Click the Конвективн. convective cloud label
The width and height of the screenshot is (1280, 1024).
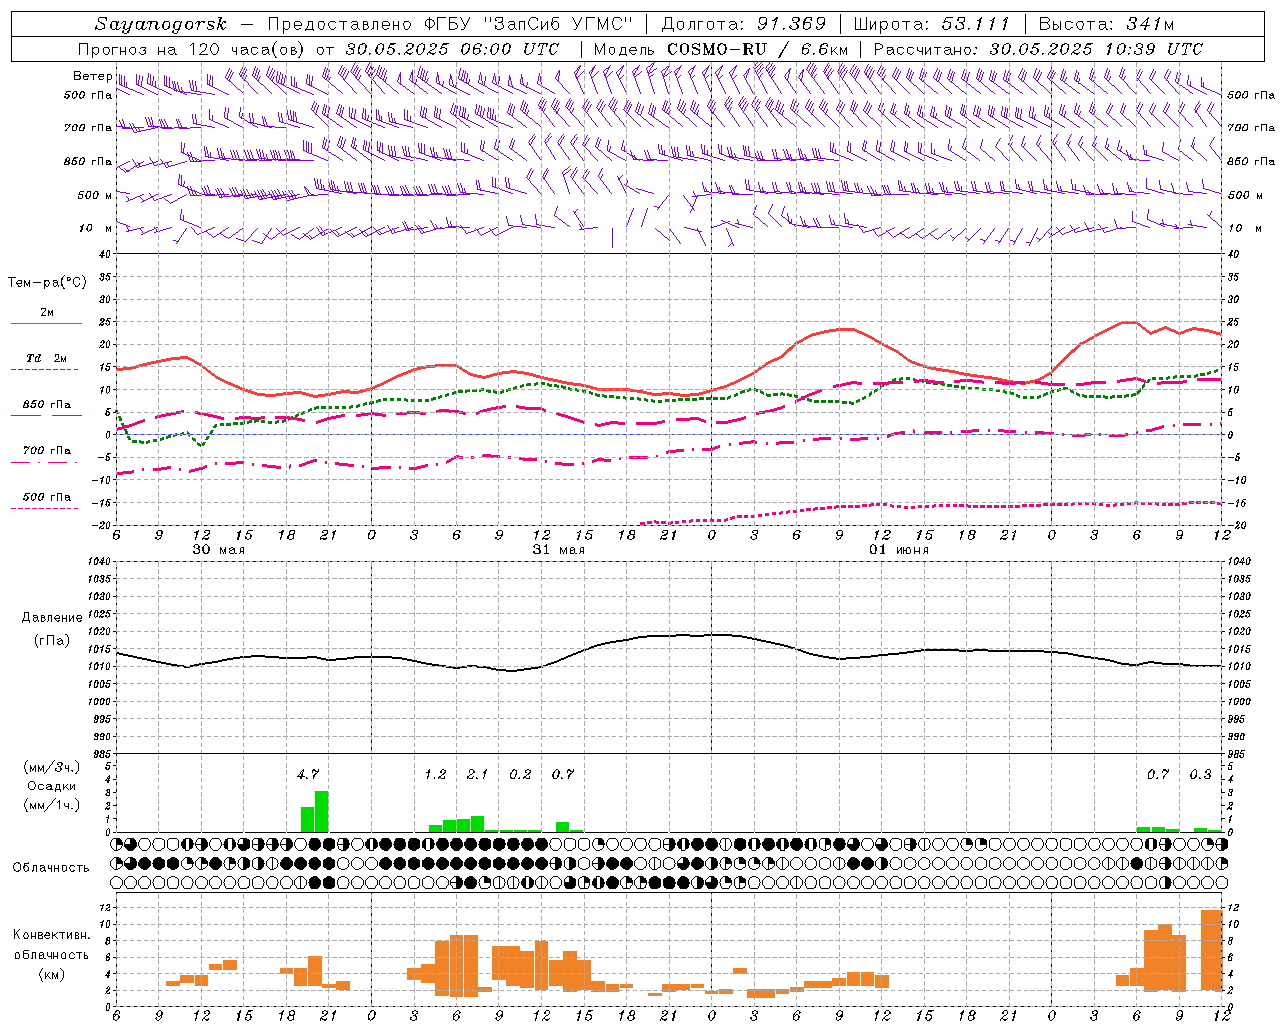click(51, 935)
